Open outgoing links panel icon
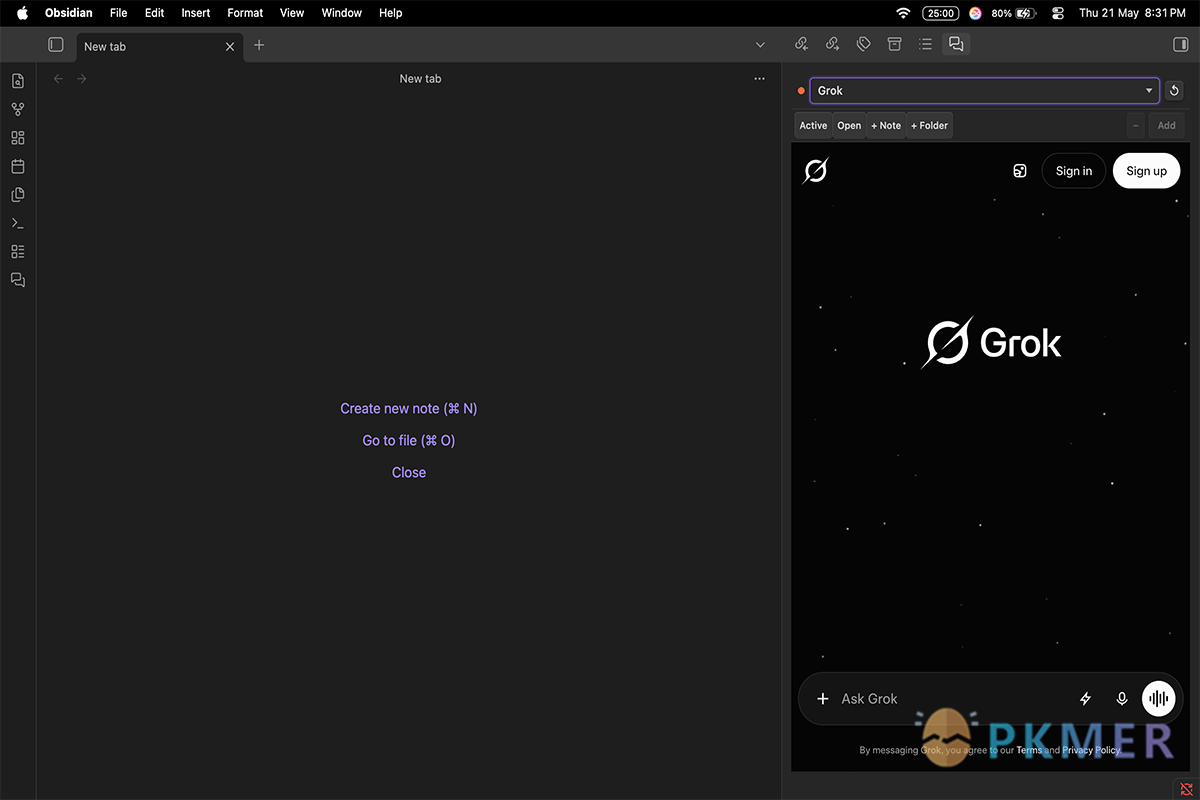The height and width of the screenshot is (800, 1200). (x=832, y=44)
